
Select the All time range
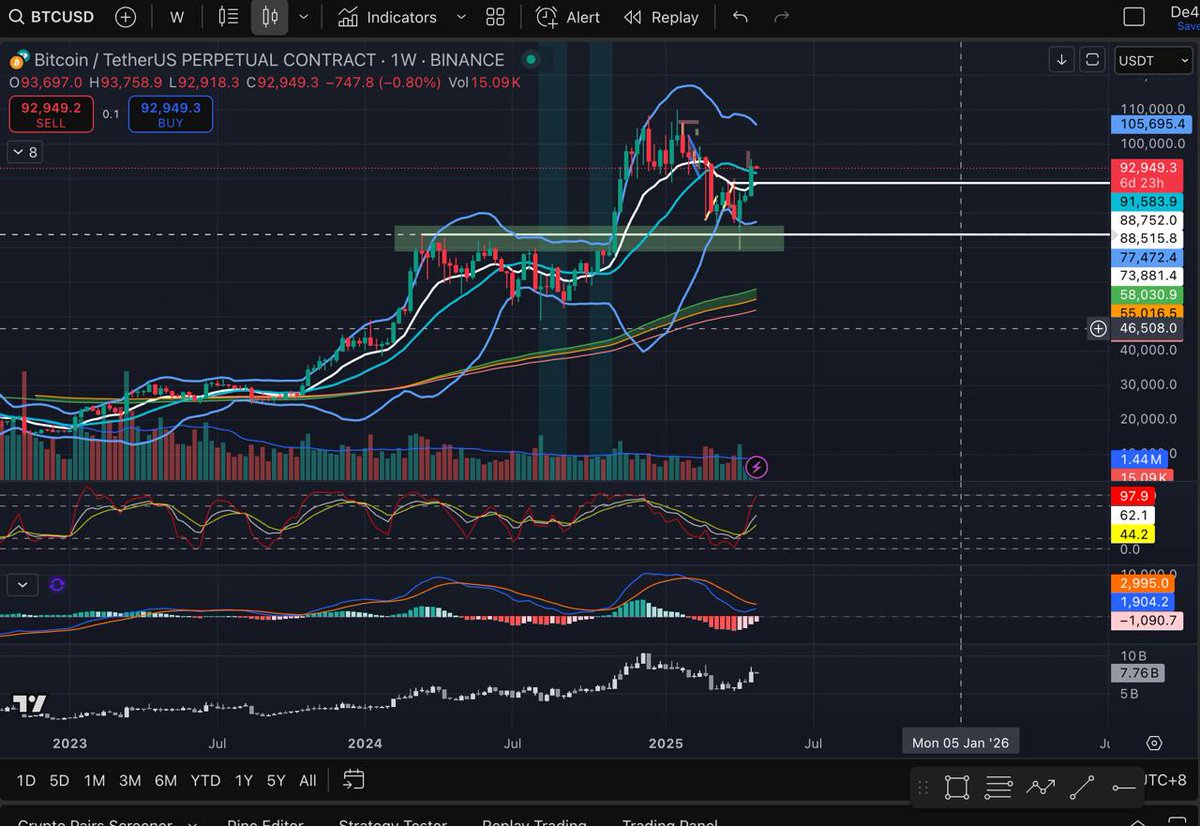pos(308,780)
